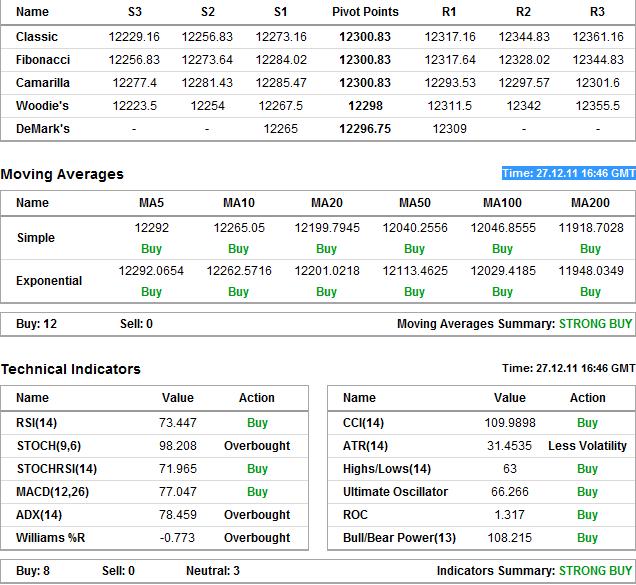Click ATR(14) Less Volatility action
This screenshot has width=636, height=585.
tap(587, 446)
